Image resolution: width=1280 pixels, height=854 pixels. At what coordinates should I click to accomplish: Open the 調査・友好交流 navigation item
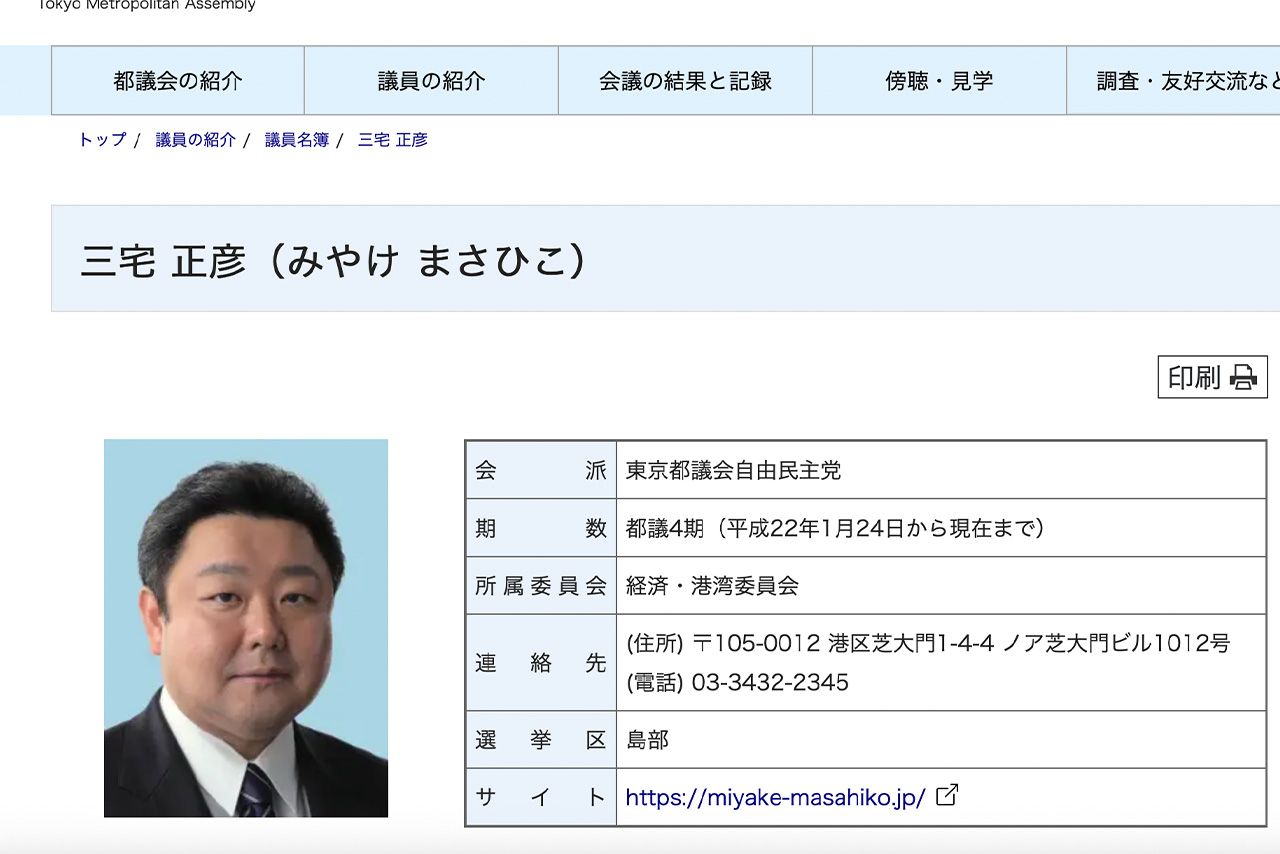[x=1180, y=81]
